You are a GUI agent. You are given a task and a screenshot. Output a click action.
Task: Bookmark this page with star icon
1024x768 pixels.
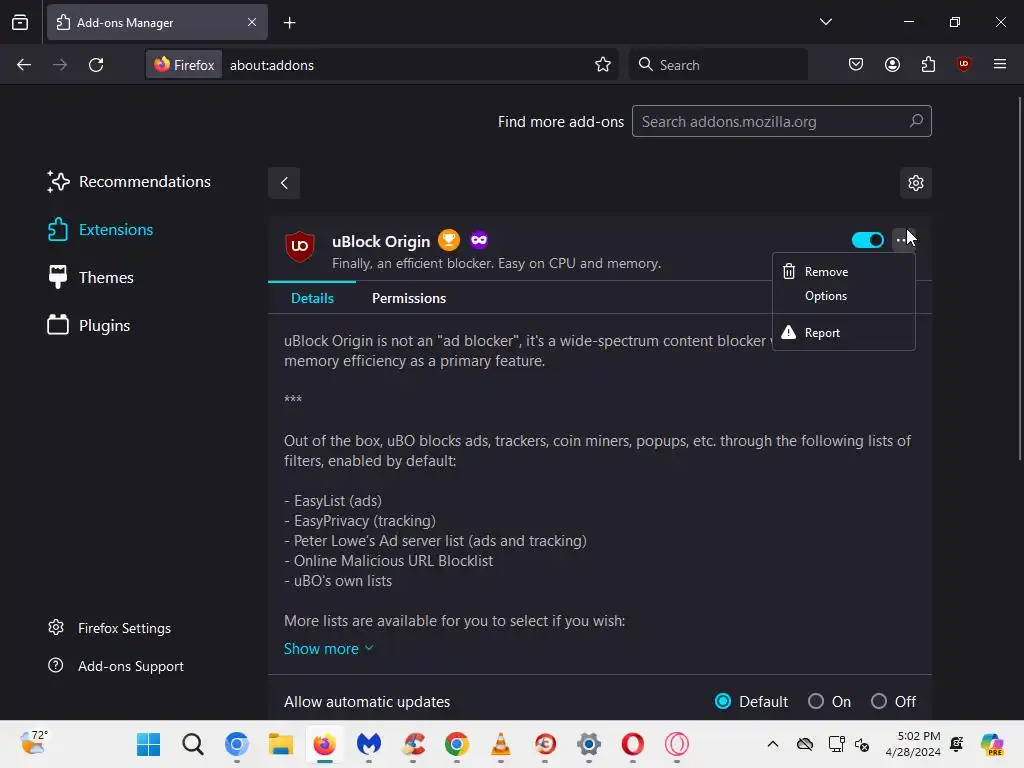[602, 65]
